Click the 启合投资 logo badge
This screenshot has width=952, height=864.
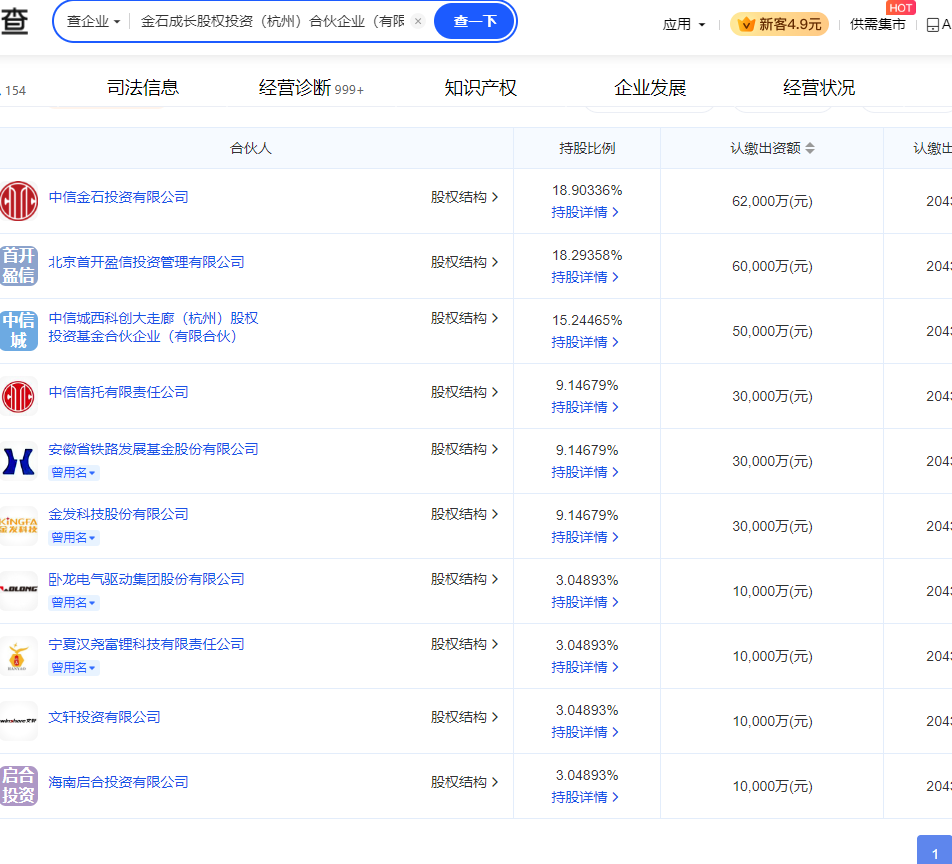tap(18, 786)
